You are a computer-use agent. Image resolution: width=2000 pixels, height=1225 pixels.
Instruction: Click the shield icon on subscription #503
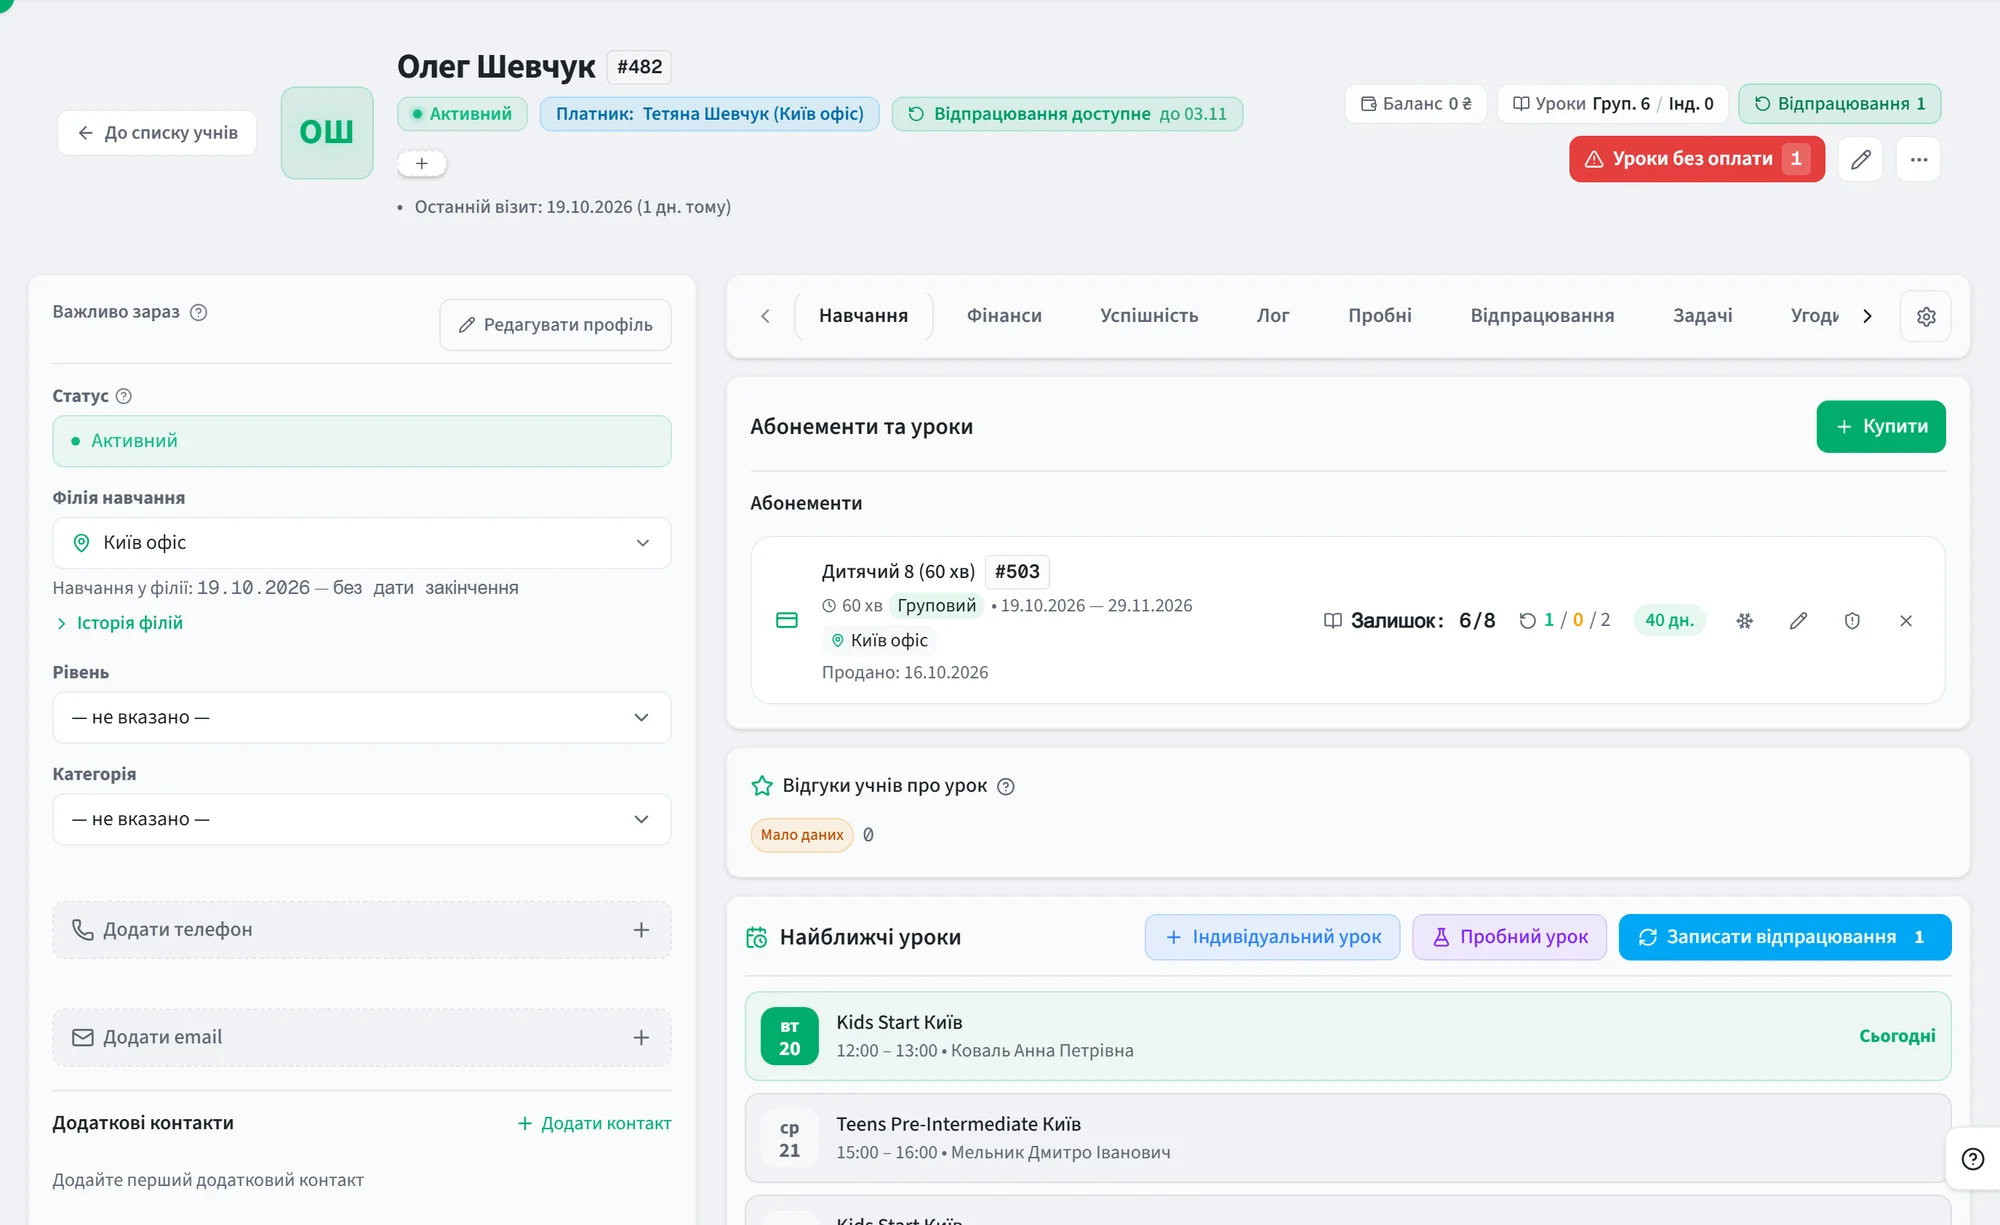pyautogui.click(x=1852, y=621)
